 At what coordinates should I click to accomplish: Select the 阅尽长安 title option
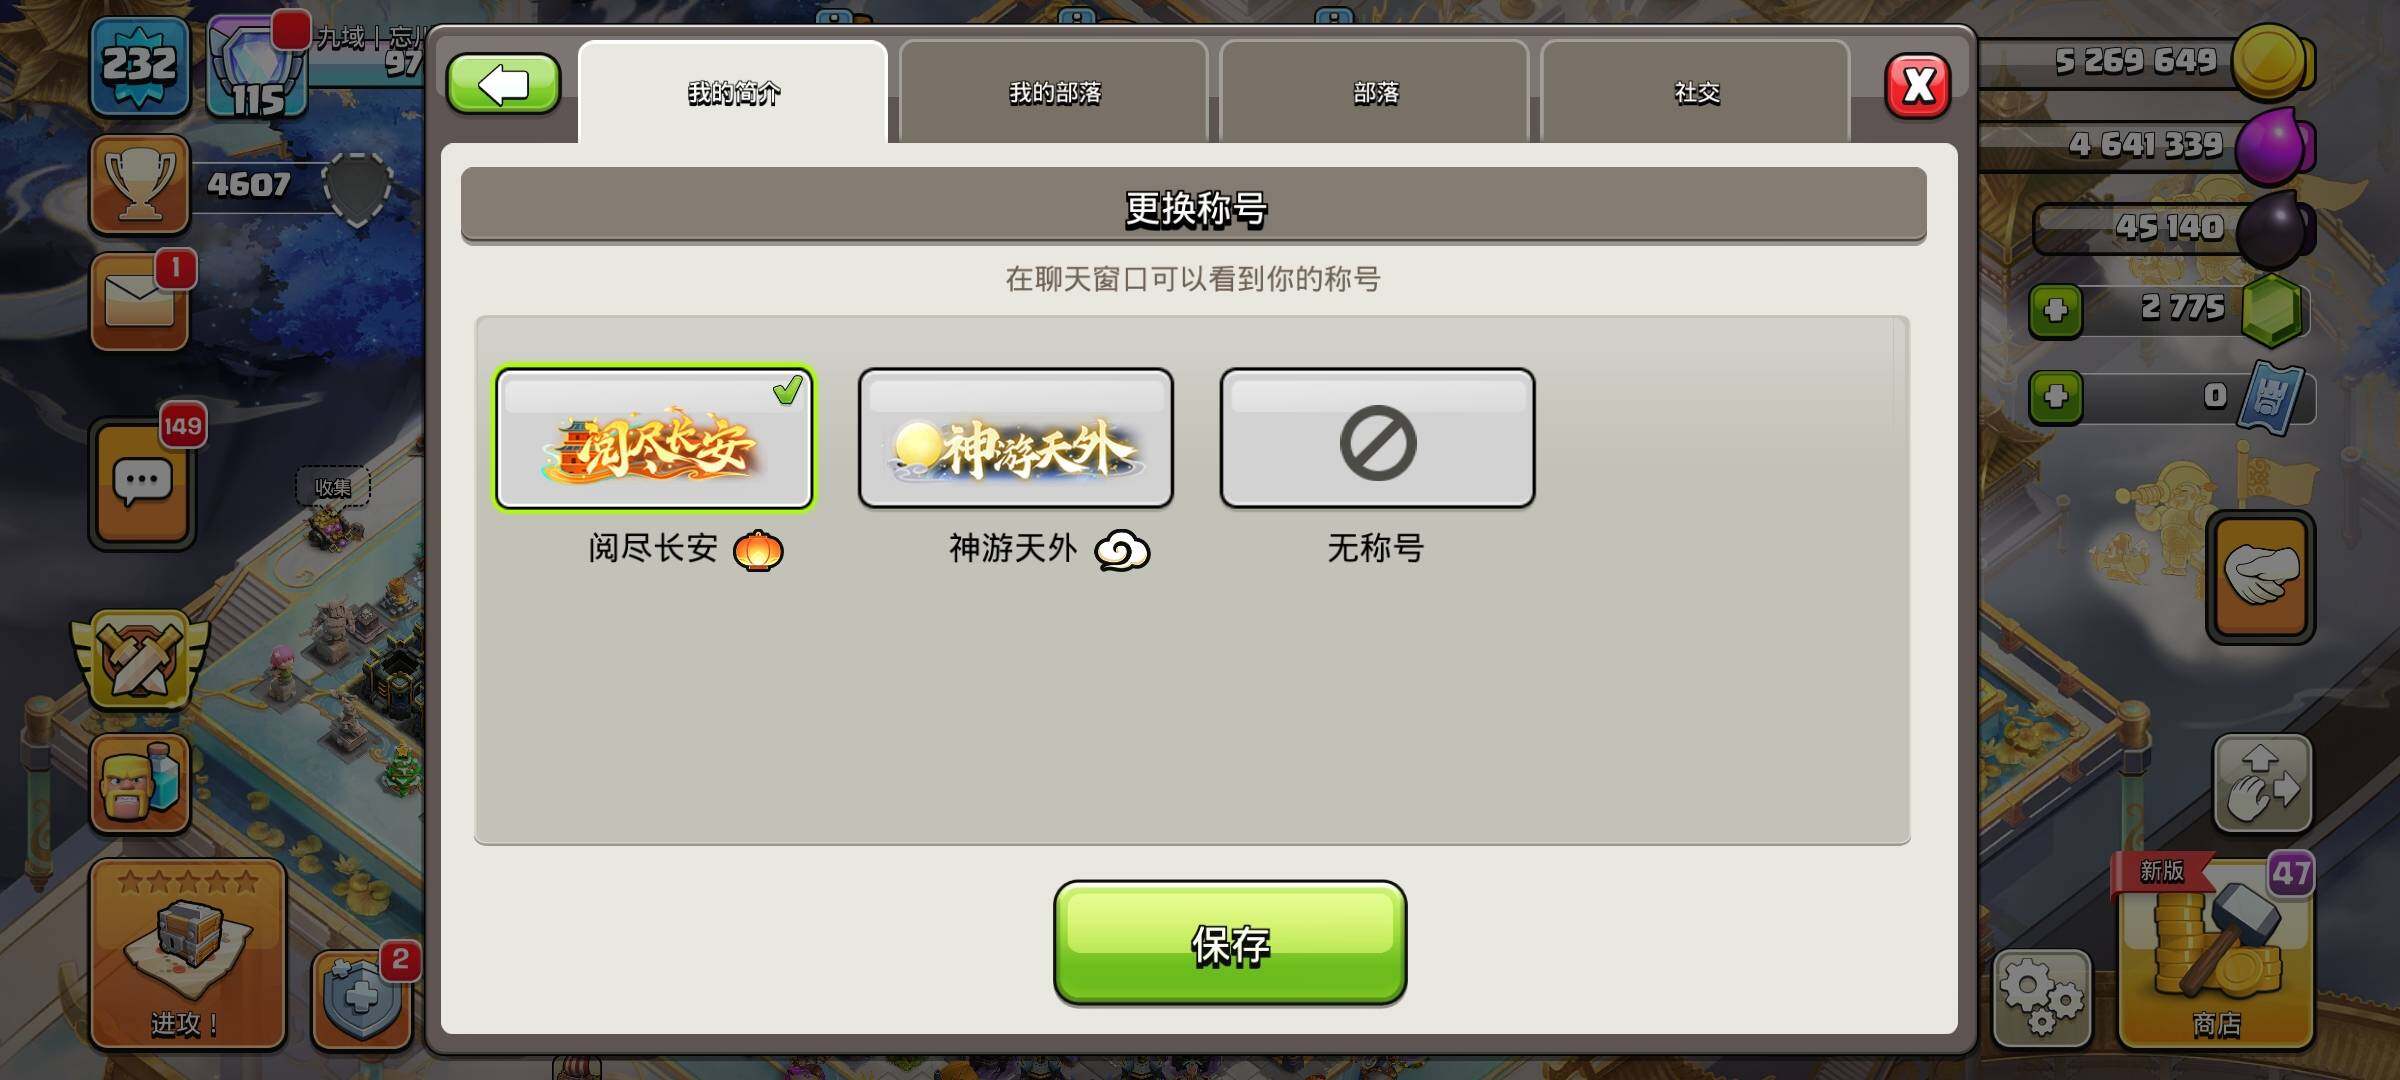coord(654,439)
